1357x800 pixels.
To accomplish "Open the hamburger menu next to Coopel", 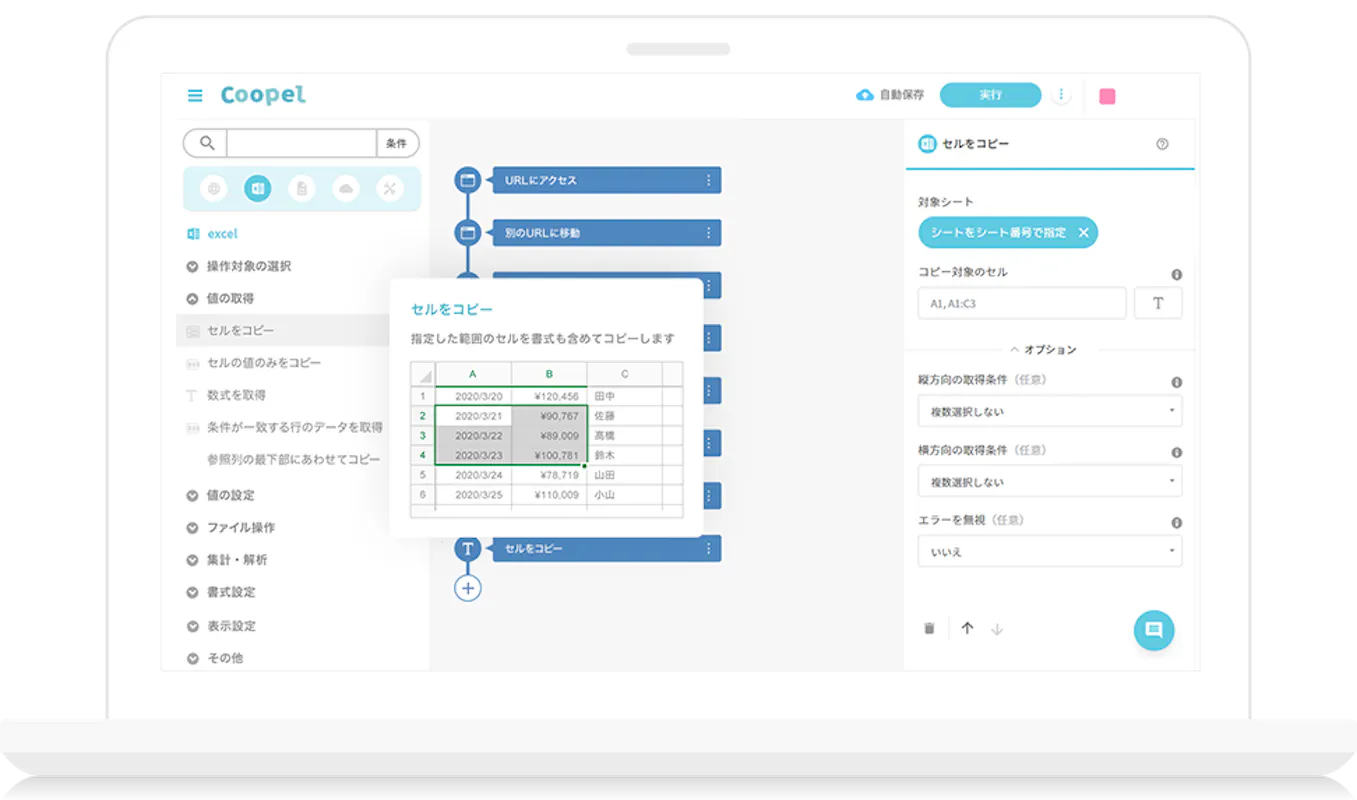I will point(195,96).
